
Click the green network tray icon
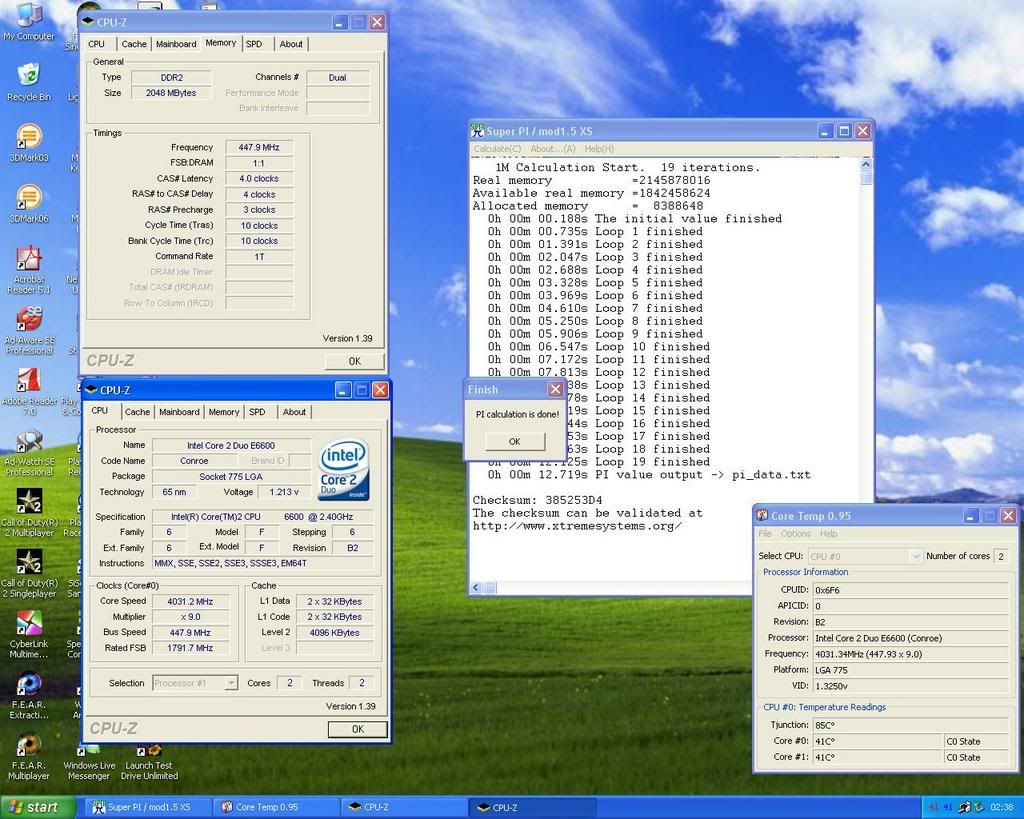(x=979, y=807)
